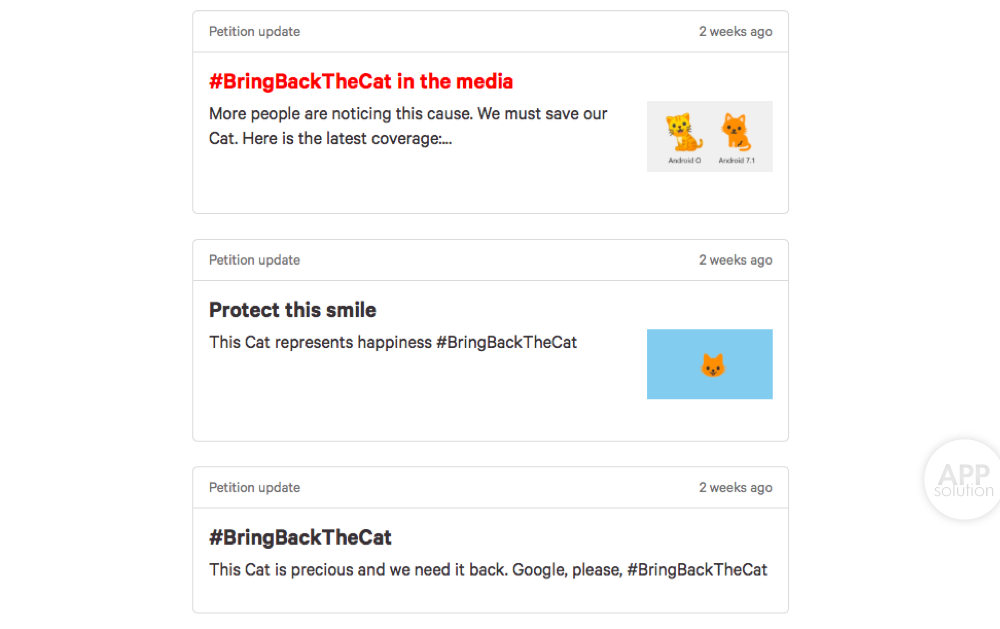
Task: Click the #BringBackTheCat hashtag after "represents happiness"
Action: 506,342
